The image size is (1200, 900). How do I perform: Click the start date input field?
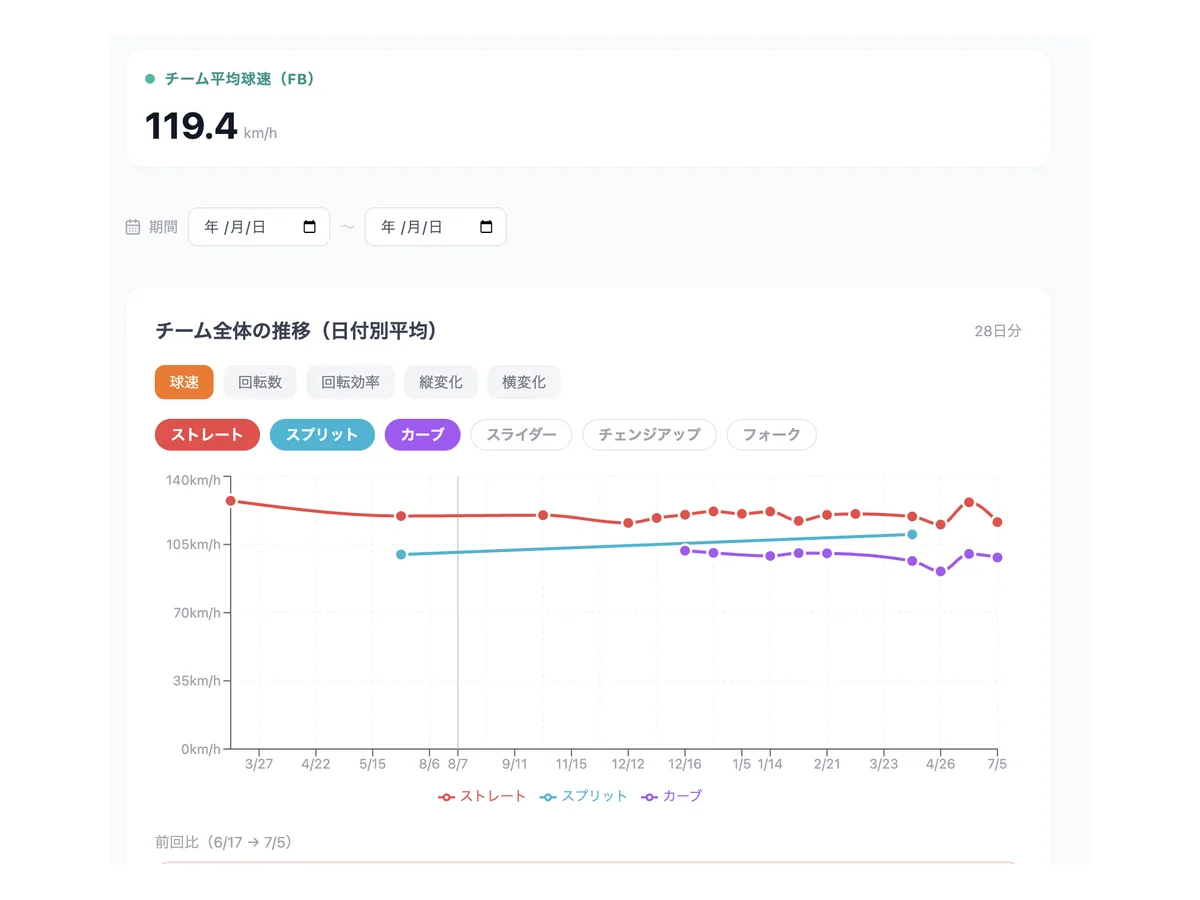coord(259,227)
